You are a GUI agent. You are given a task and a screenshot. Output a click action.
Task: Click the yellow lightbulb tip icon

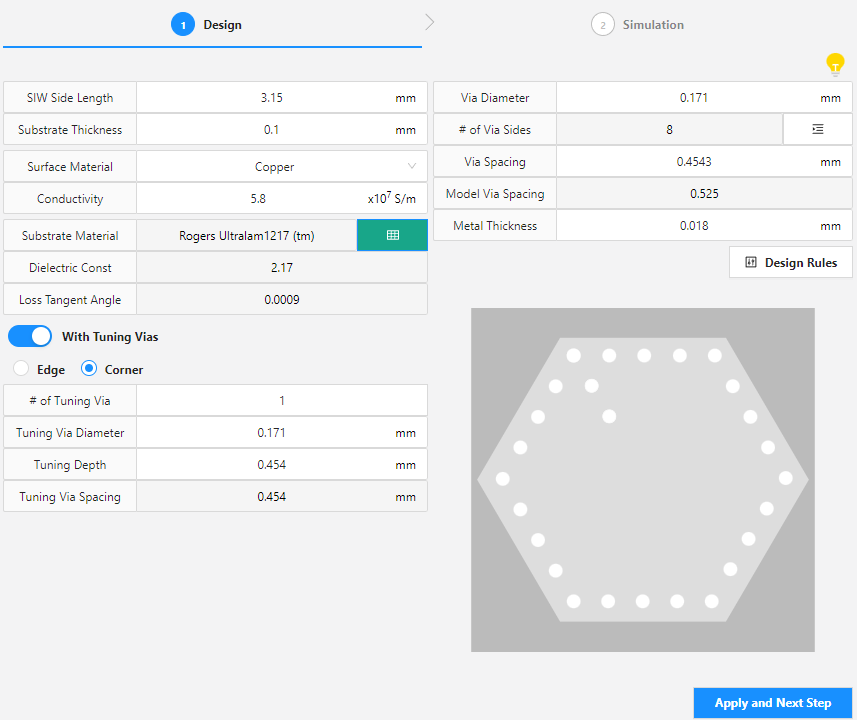835,64
